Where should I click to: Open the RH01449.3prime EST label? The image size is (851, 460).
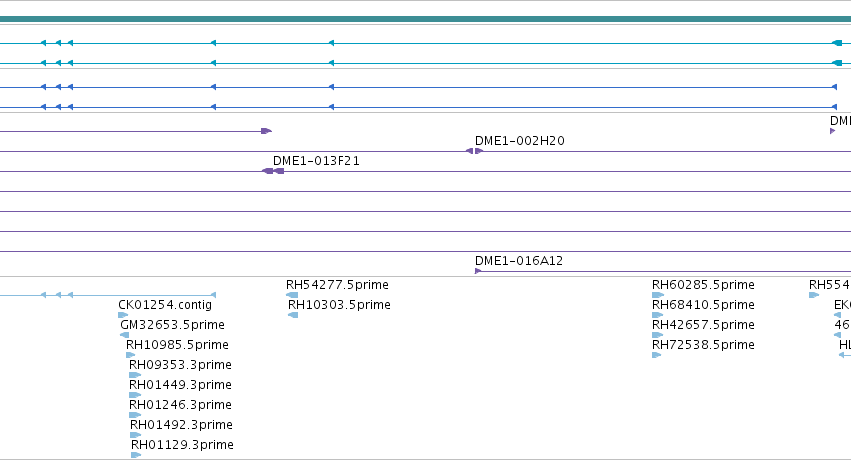point(180,385)
